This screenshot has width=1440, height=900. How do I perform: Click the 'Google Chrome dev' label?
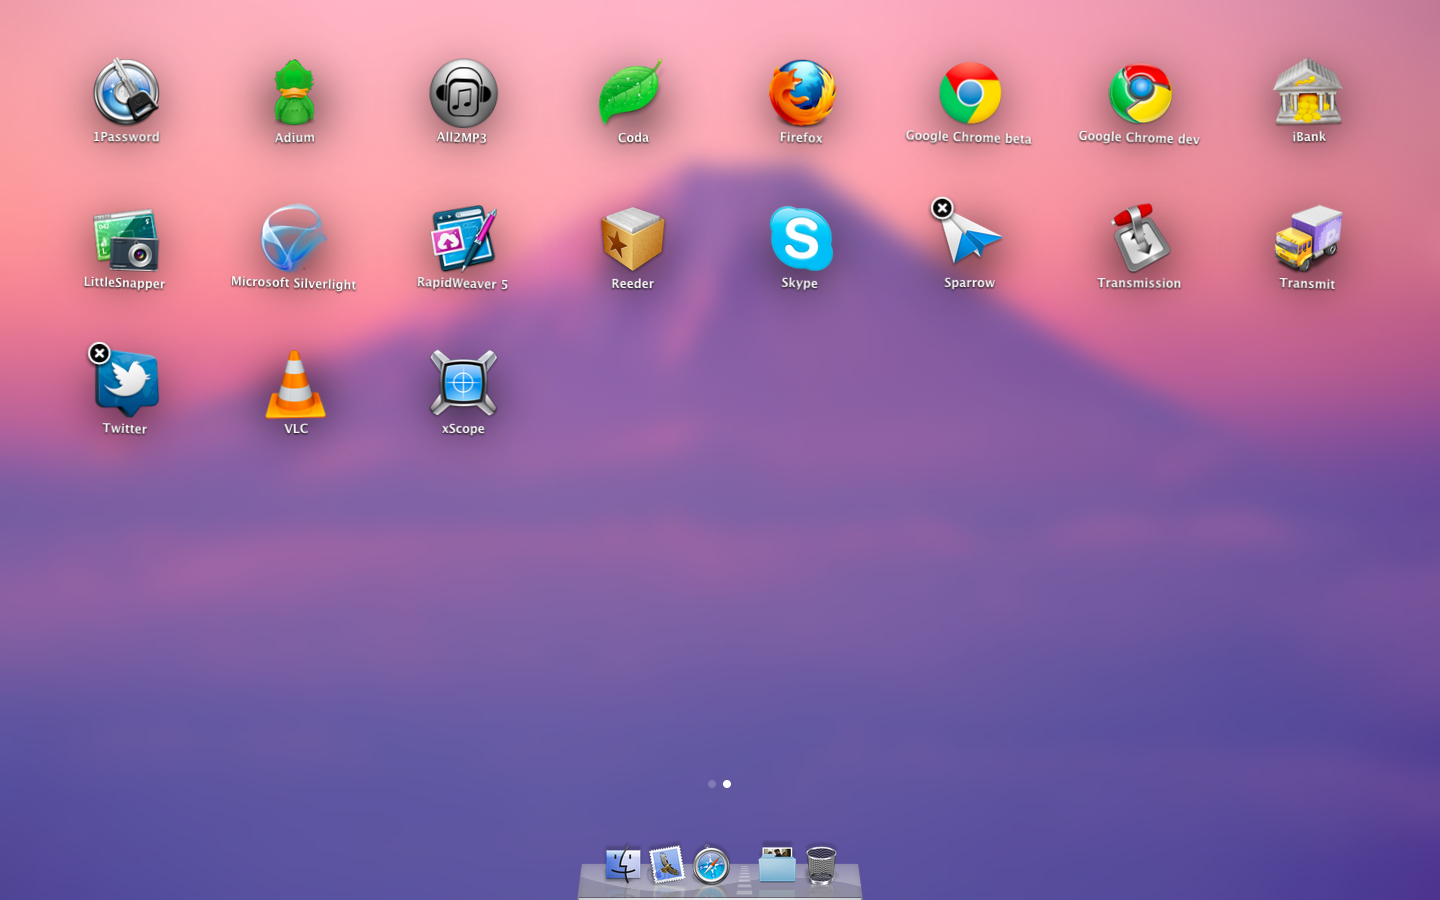pos(1139,137)
